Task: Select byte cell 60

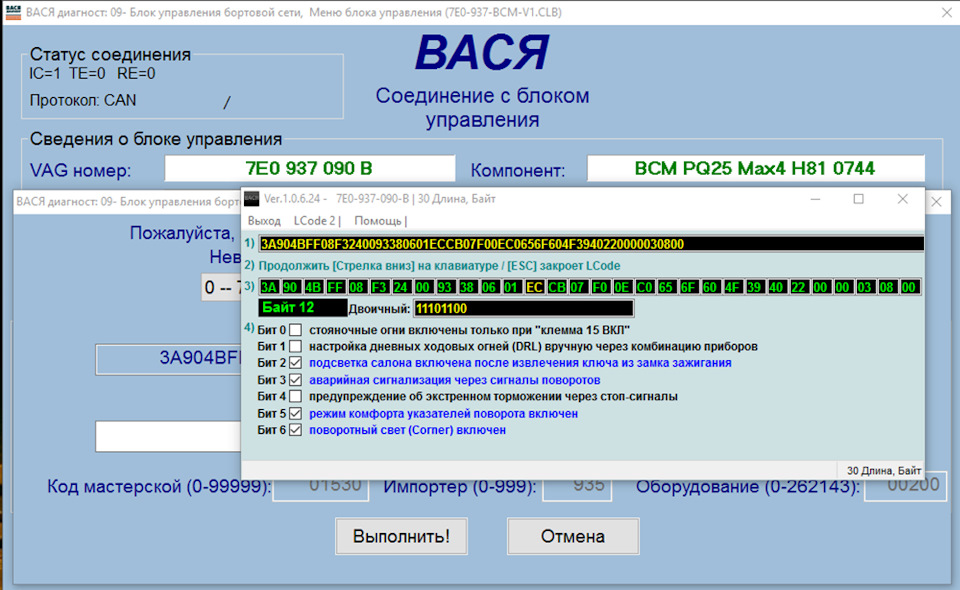Action: pyautogui.click(x=710, y=287)
